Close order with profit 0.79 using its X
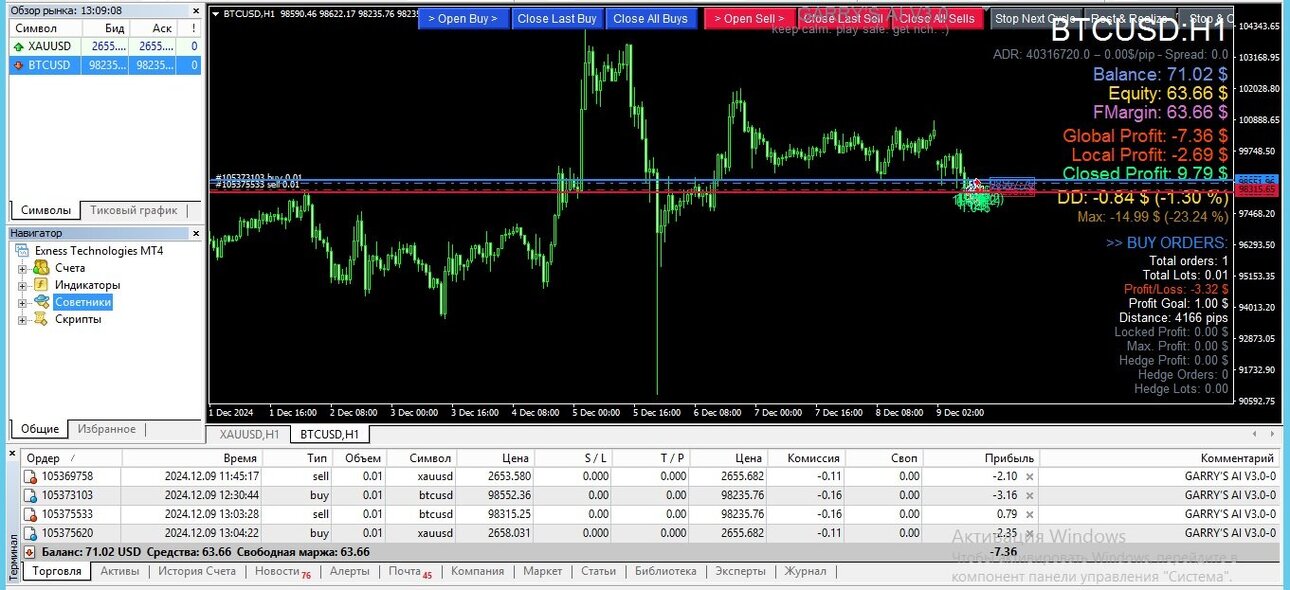Image resolution: width=1290 pixels, height=590 pixels. [1029, 514]
